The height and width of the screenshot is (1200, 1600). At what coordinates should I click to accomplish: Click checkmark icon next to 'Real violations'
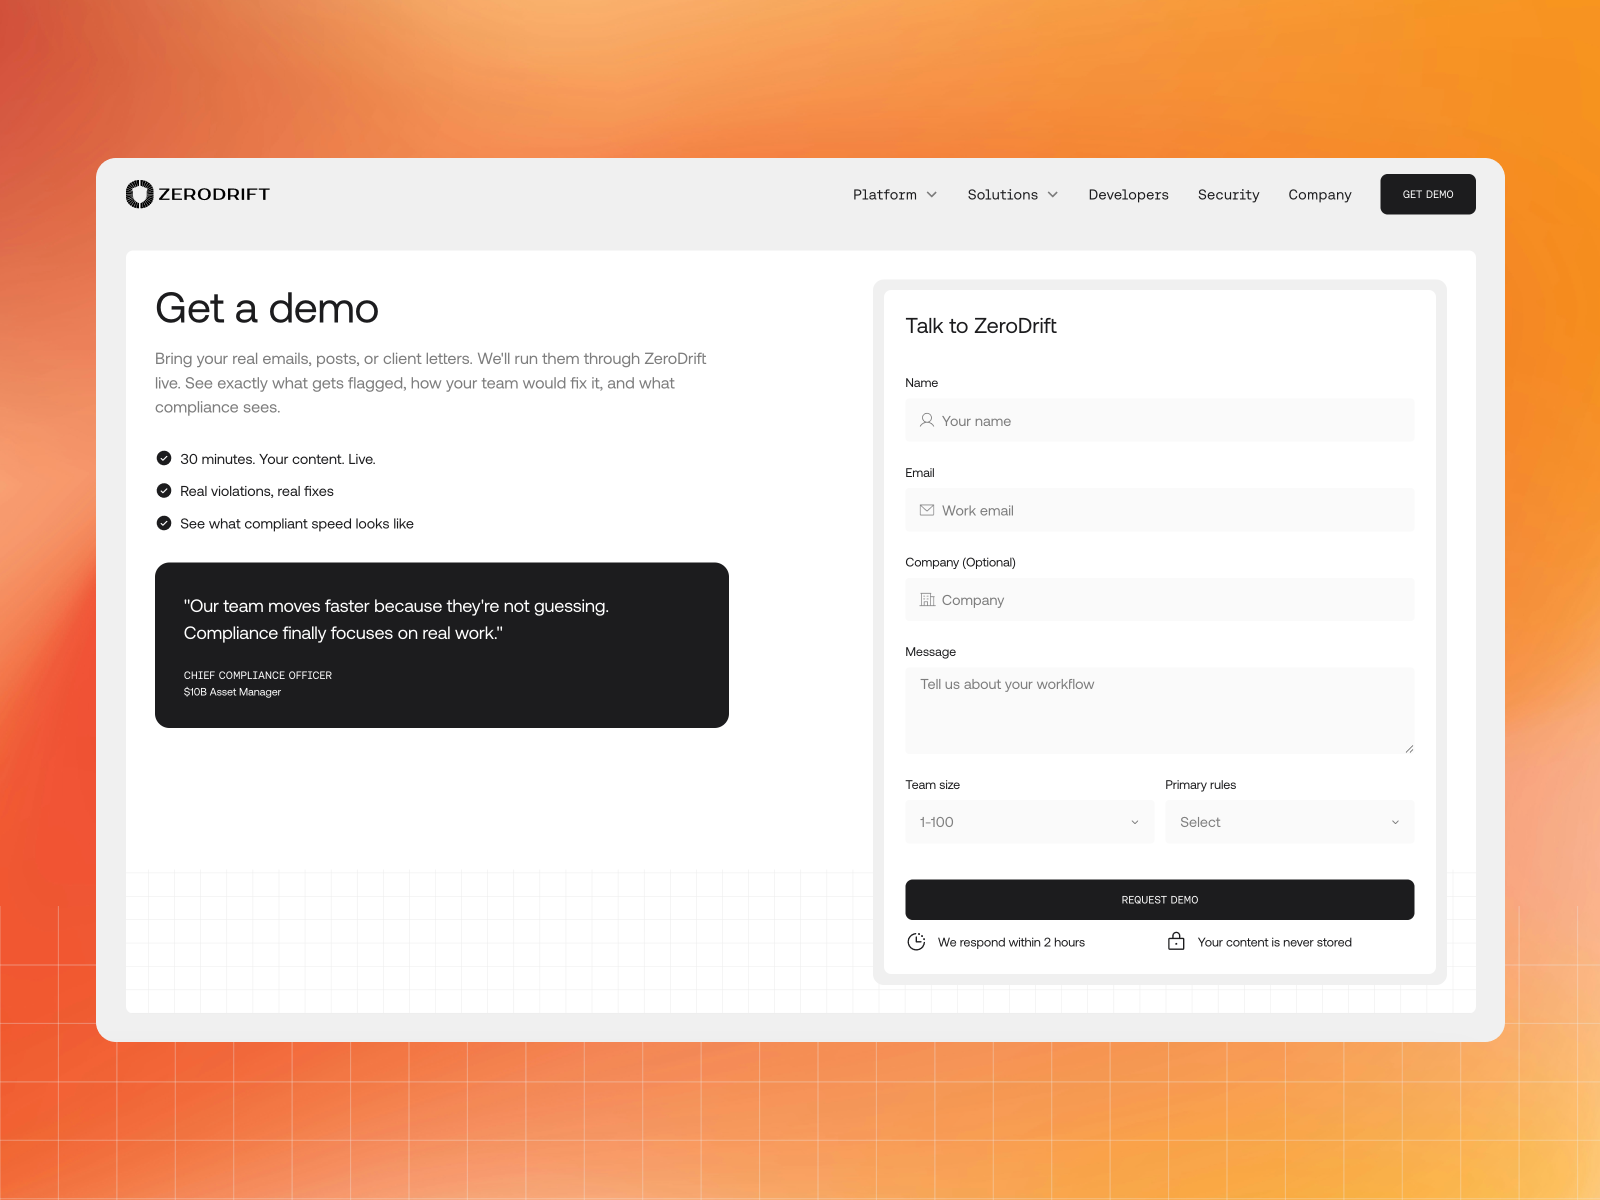coord(164,491)
